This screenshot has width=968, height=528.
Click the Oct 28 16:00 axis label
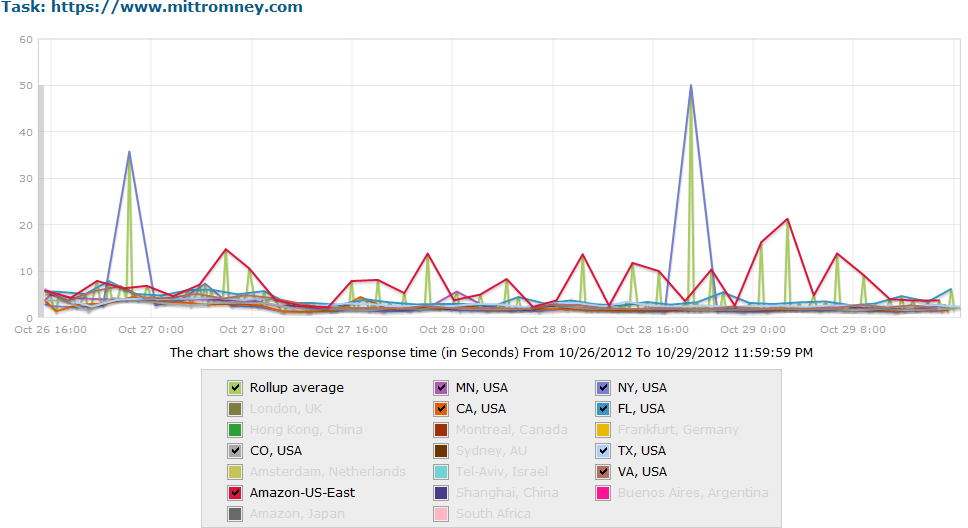click(x=653, y=330)
